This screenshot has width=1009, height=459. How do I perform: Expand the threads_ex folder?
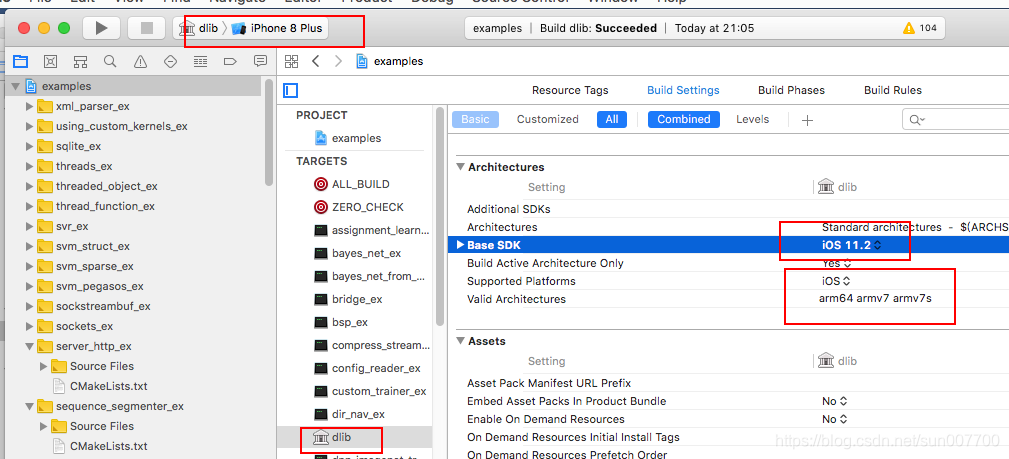29,166
